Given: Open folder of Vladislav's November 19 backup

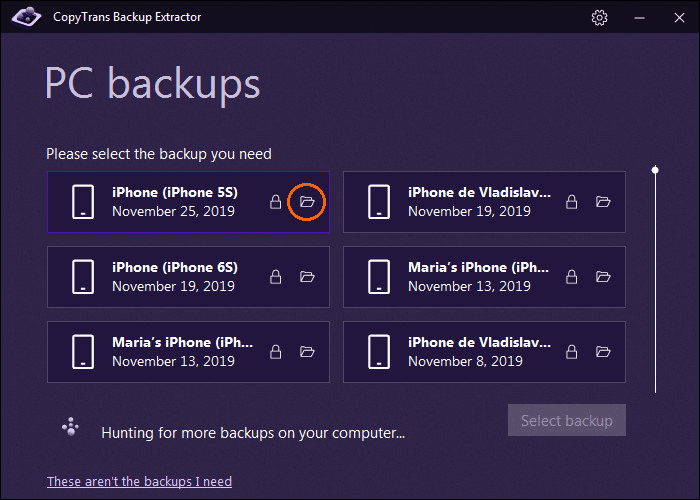Looking at the screenshot, I should click(603, 202).
